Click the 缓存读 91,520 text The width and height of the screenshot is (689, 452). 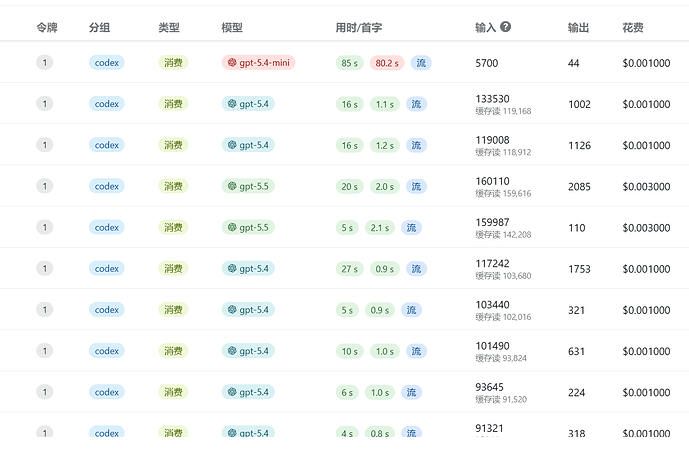(501, 400)
